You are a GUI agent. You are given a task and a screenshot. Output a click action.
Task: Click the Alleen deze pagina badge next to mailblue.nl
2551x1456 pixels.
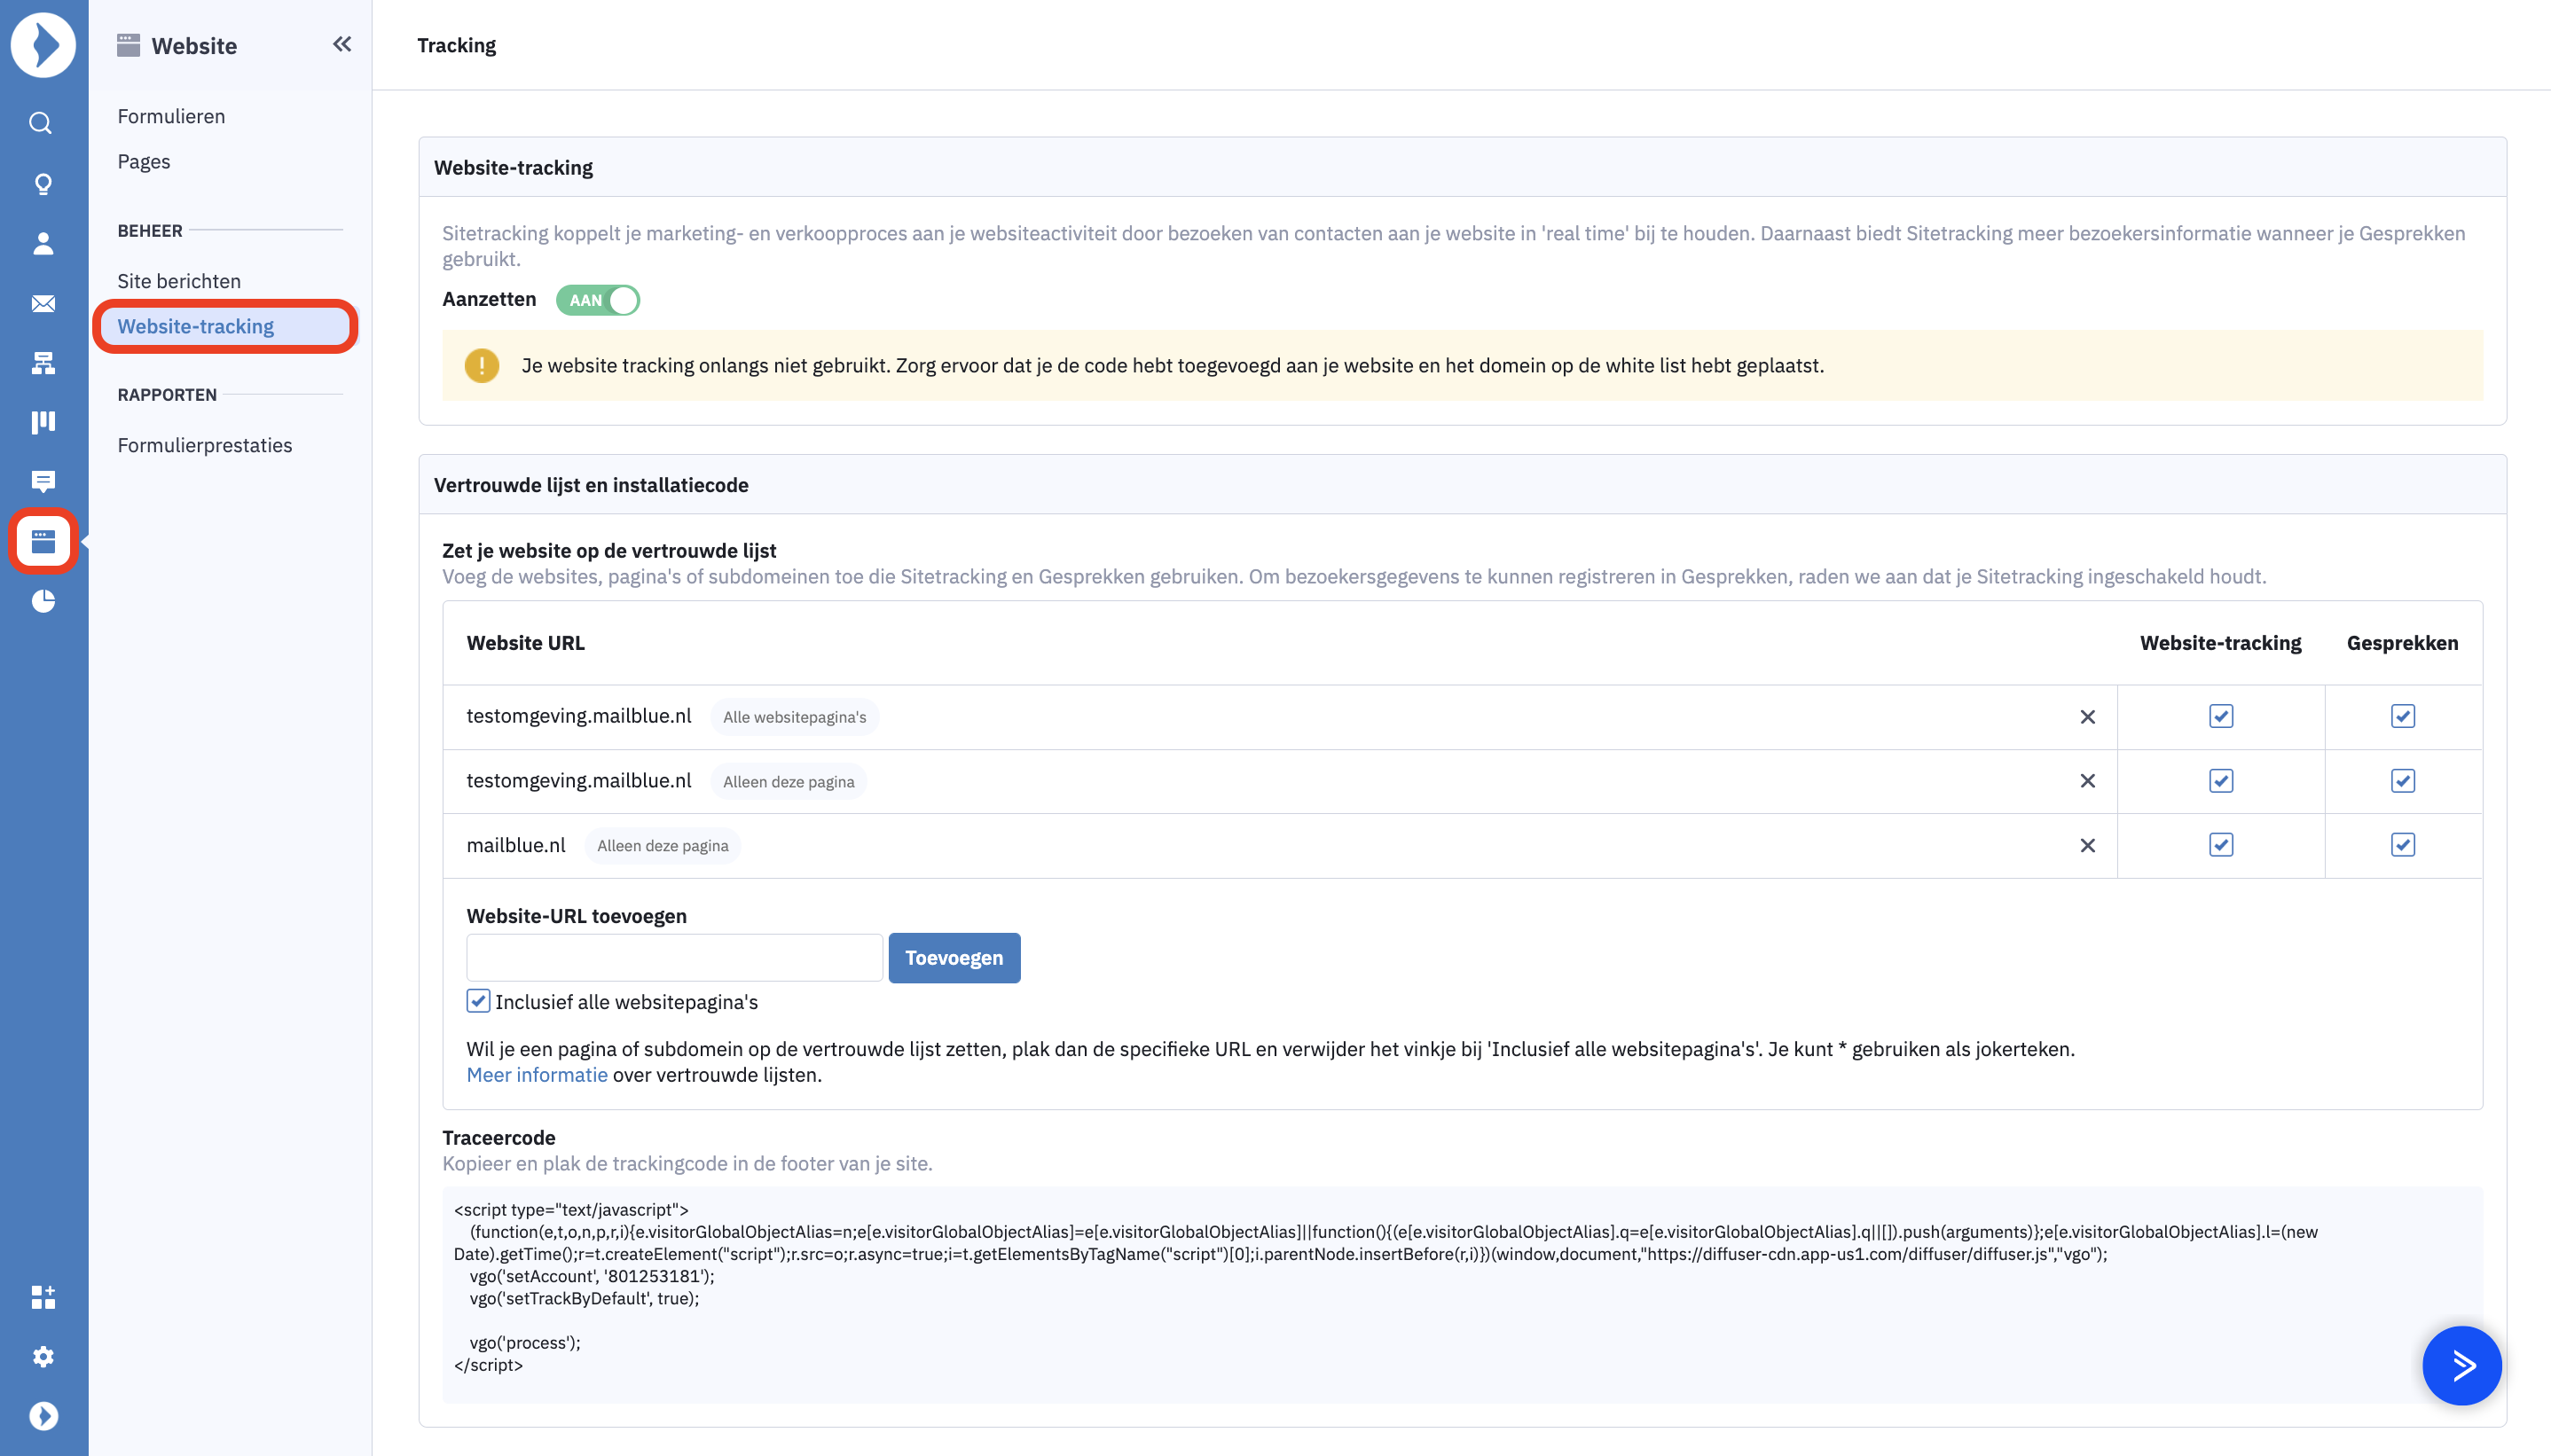[x=663, y=846]
